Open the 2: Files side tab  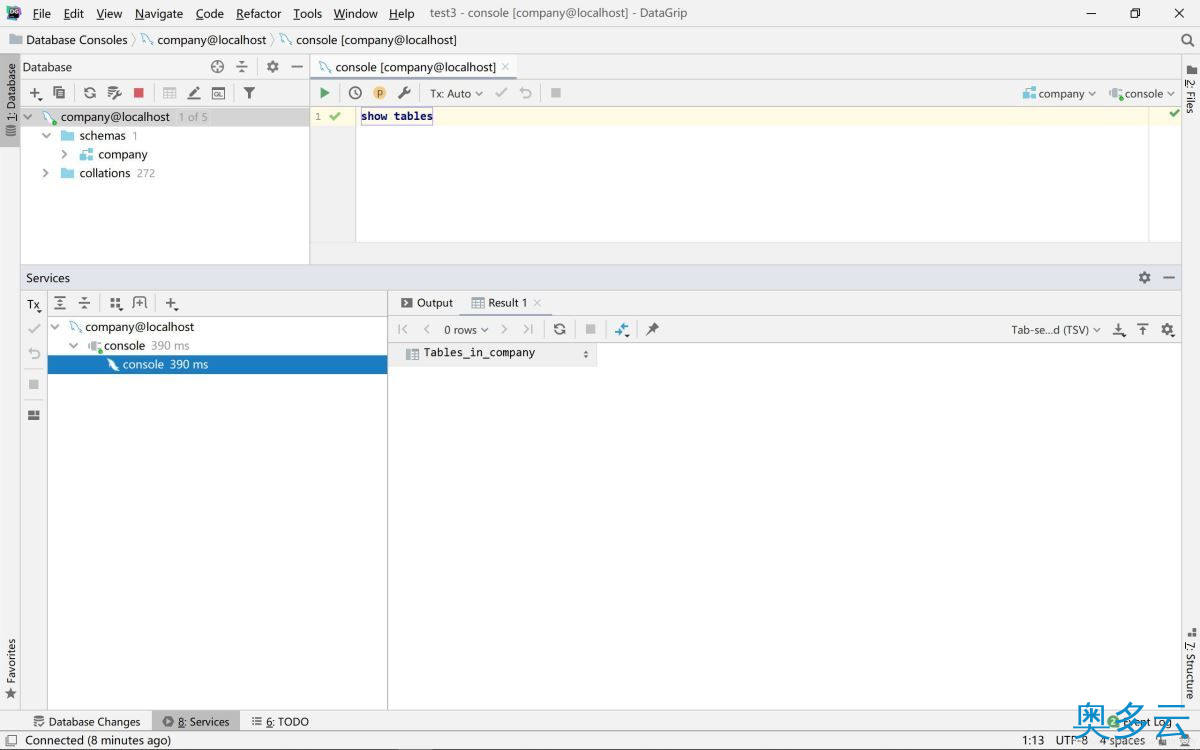1190,90
